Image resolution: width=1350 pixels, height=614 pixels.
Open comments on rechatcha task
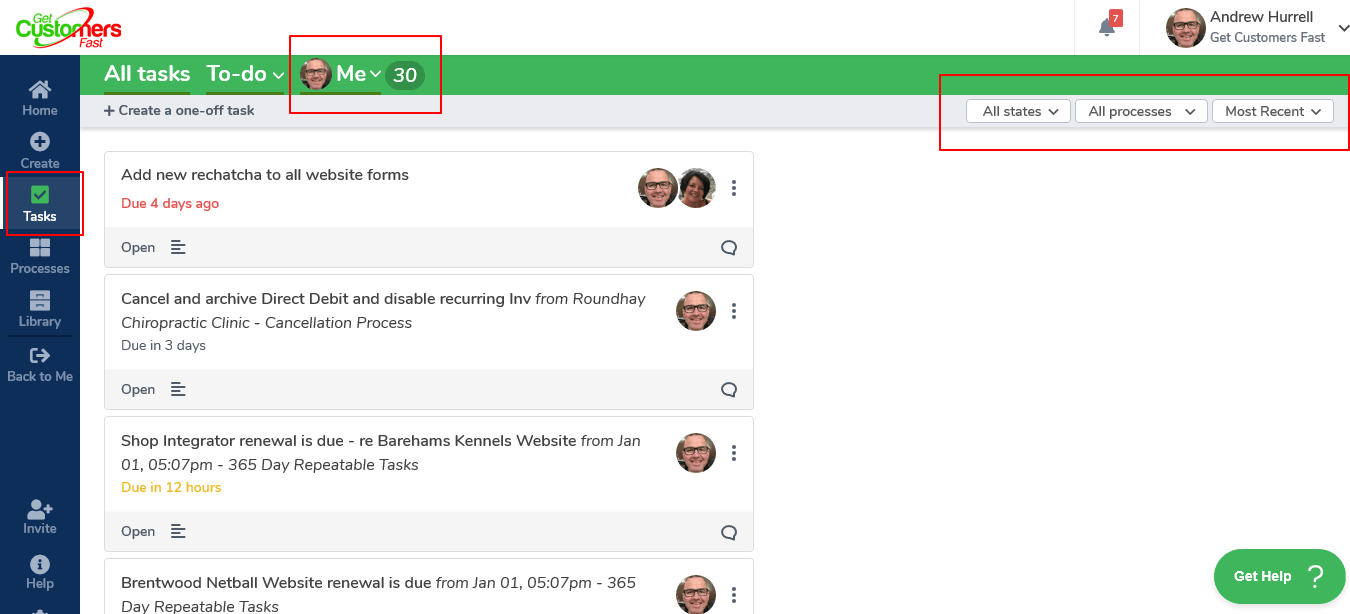click(729, 248)
